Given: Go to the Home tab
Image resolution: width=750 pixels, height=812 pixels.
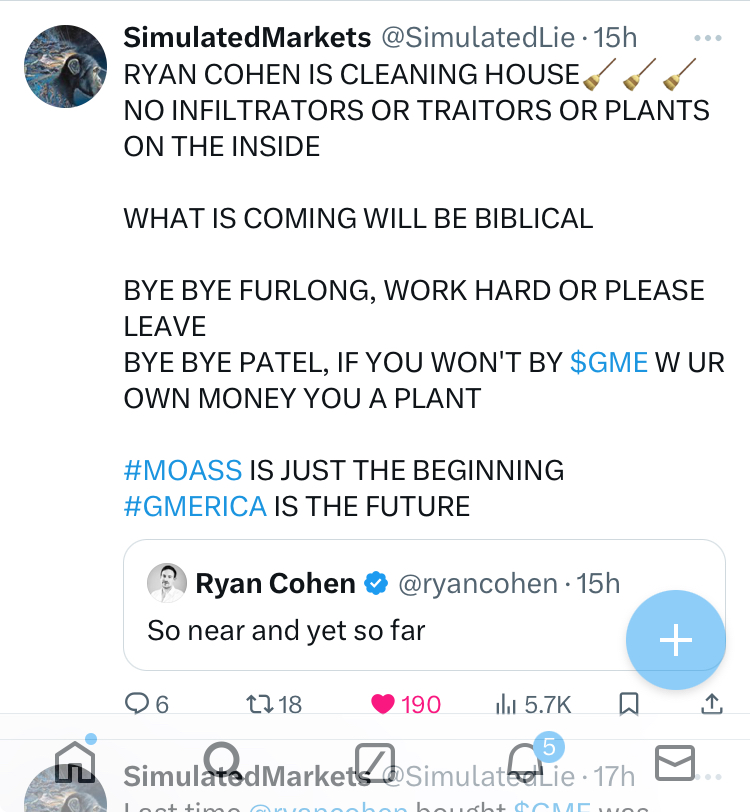Looking at the screenshot, I should pyautogui.click(x=75, y=765).
